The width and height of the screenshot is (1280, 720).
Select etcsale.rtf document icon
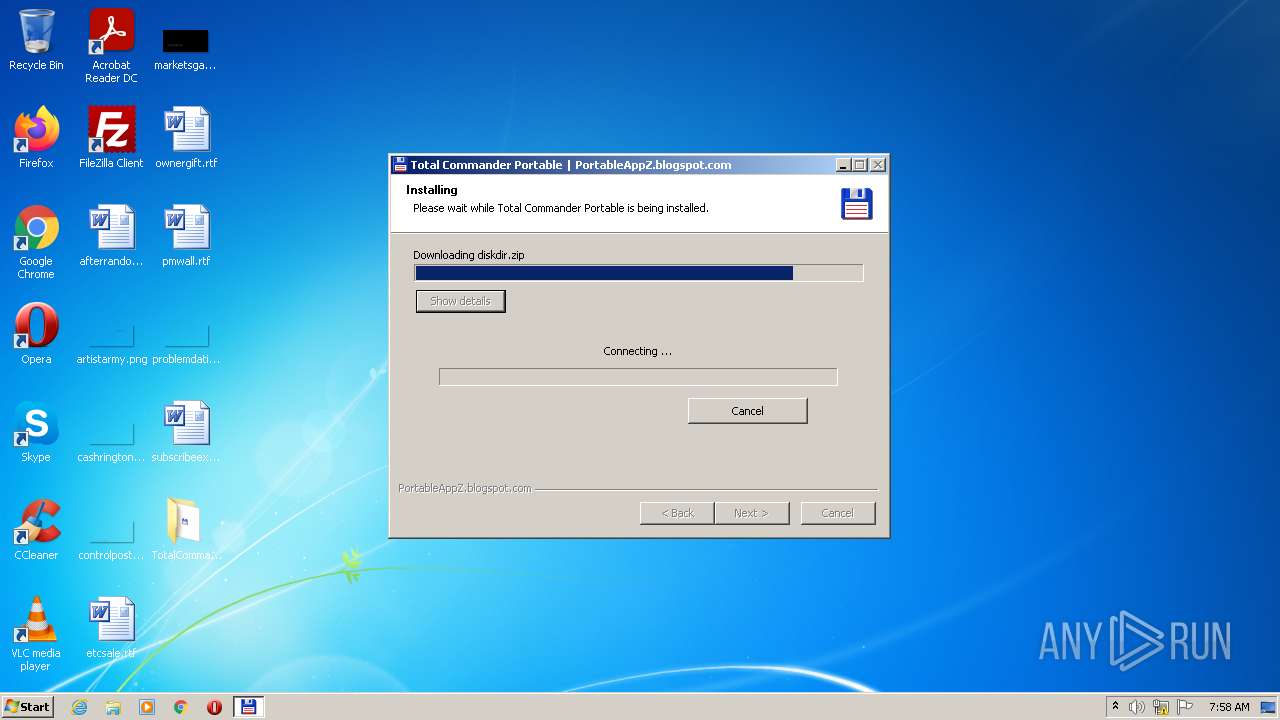pyautogui.click(x=111, y=628)
